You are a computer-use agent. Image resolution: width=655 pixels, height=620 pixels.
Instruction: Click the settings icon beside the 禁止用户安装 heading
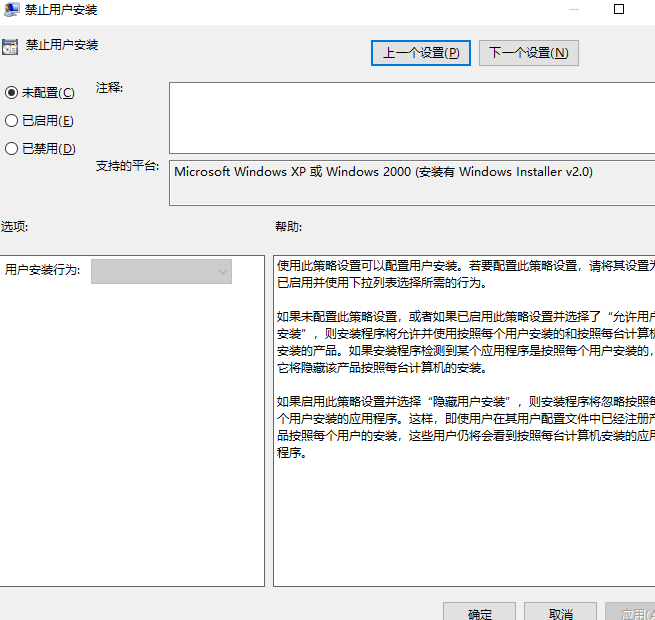10,46
